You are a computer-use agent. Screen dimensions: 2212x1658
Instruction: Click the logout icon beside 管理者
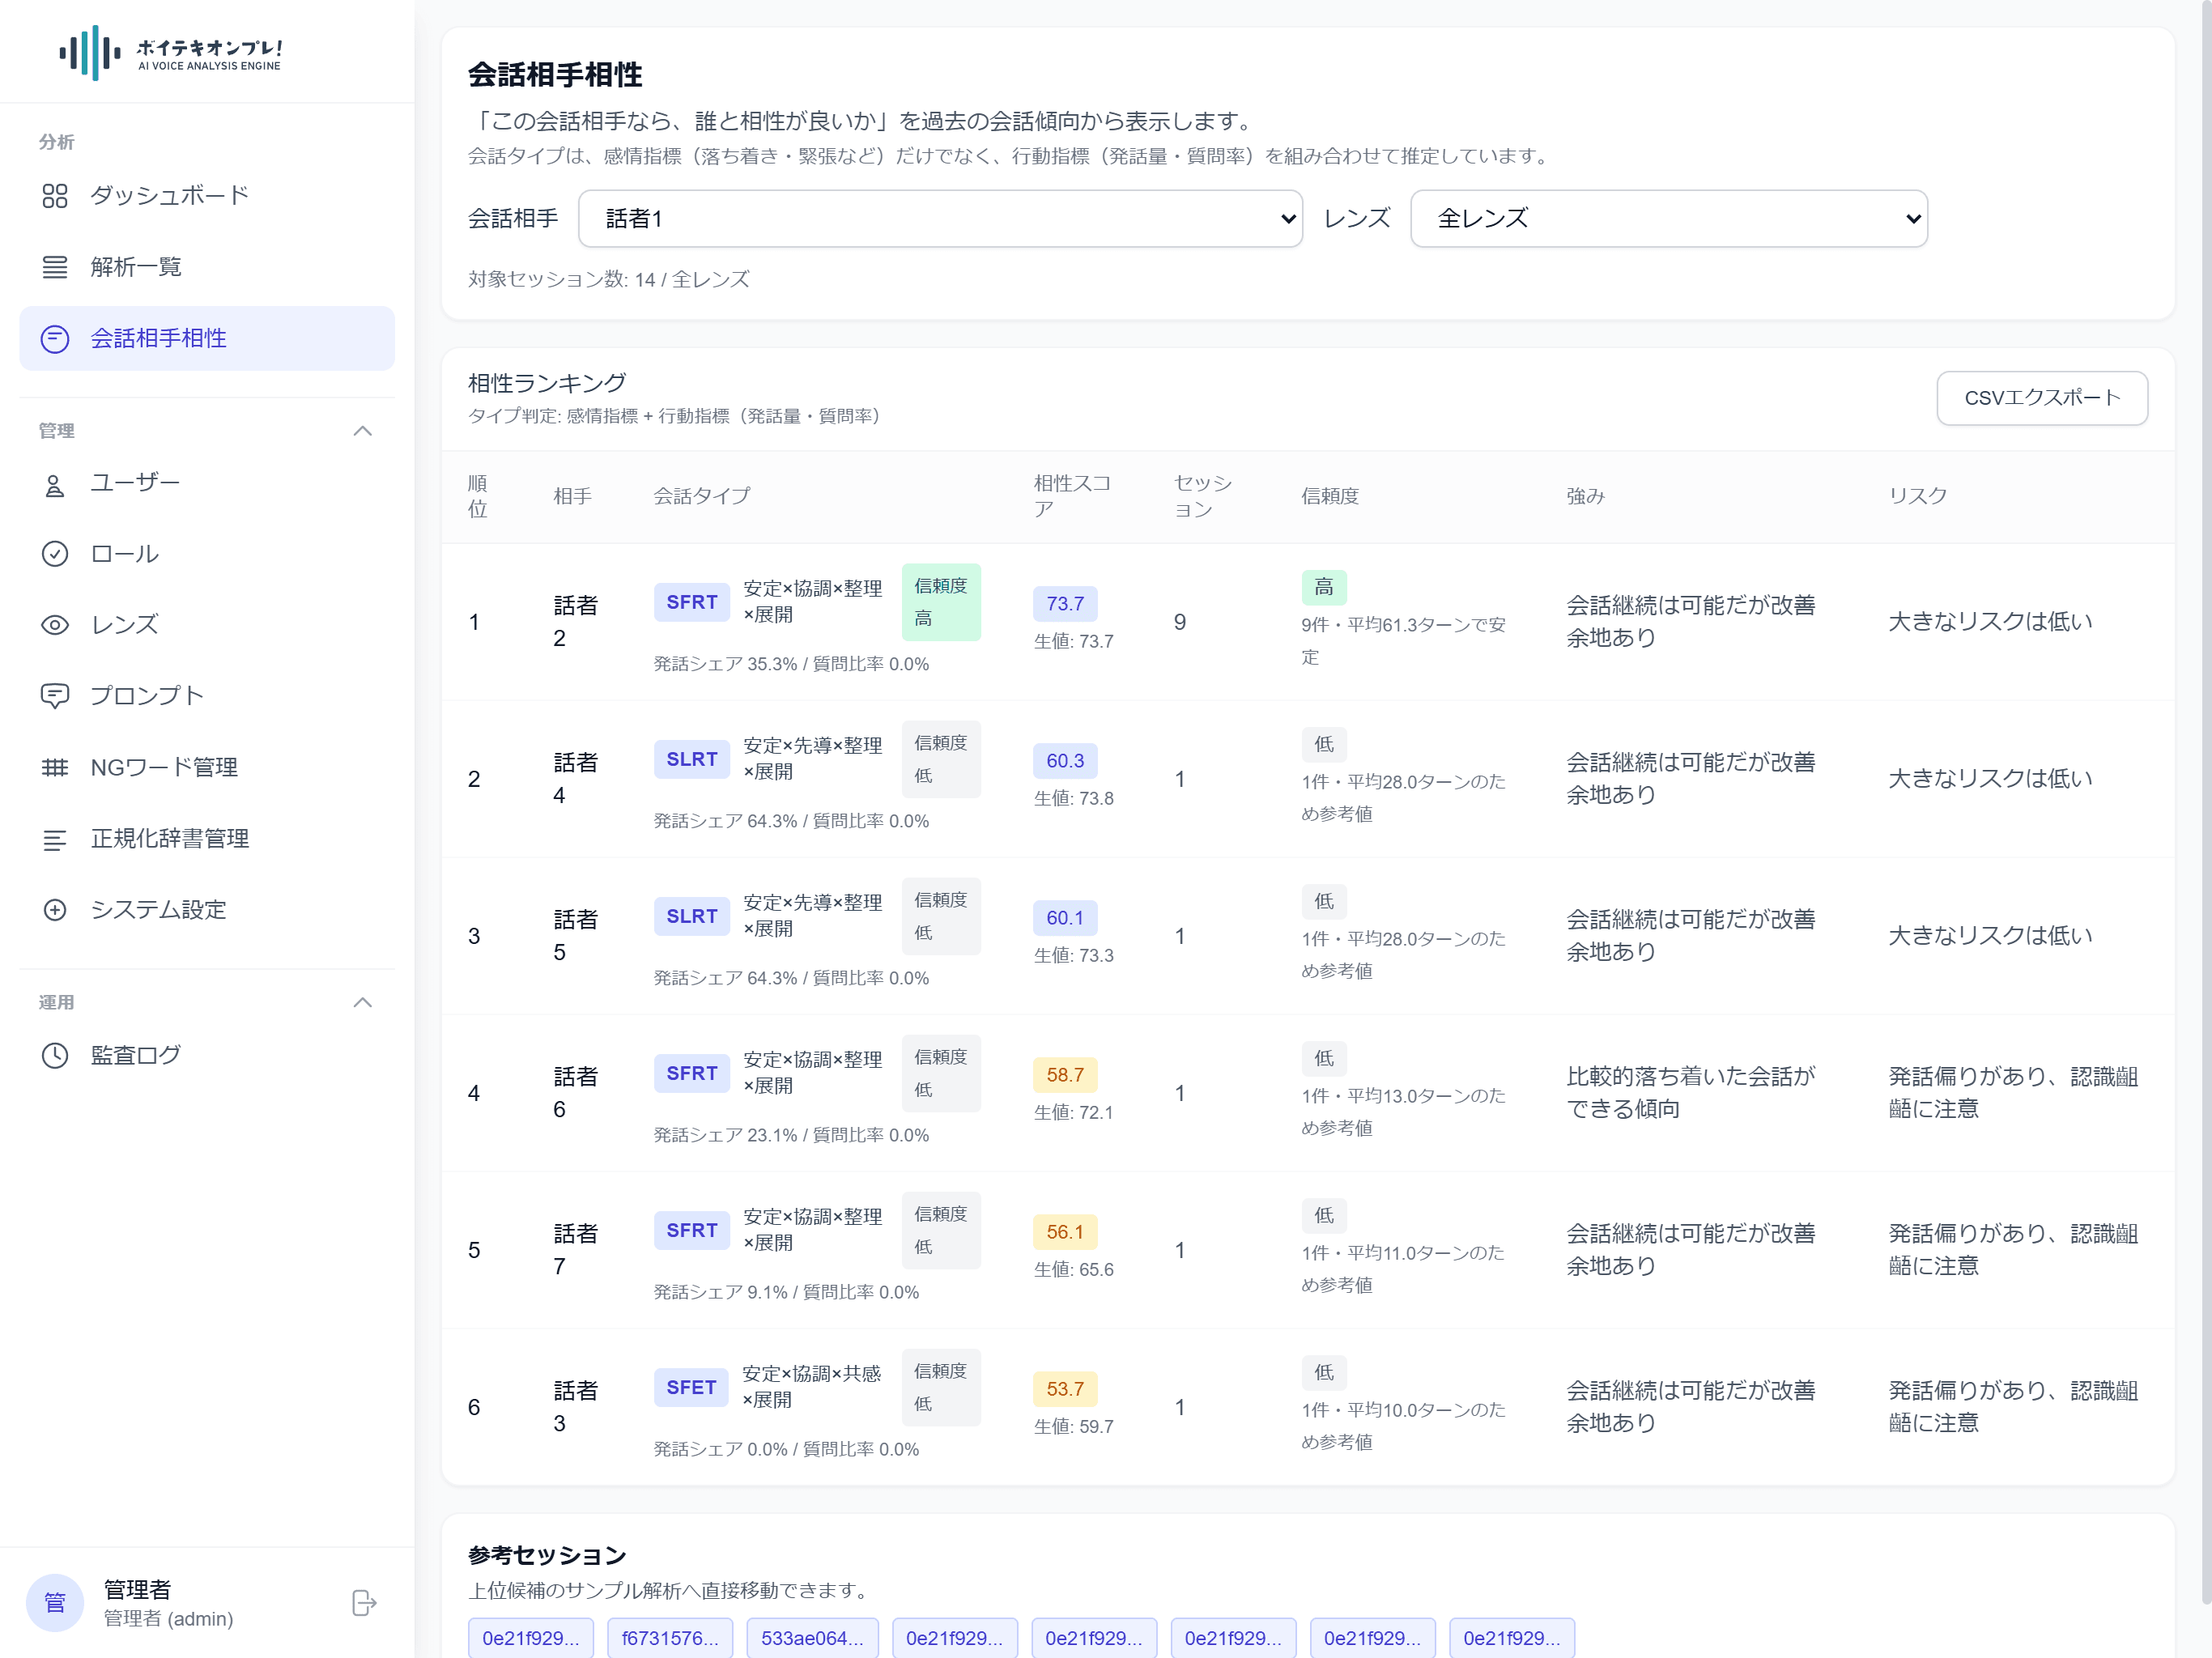363,1602
